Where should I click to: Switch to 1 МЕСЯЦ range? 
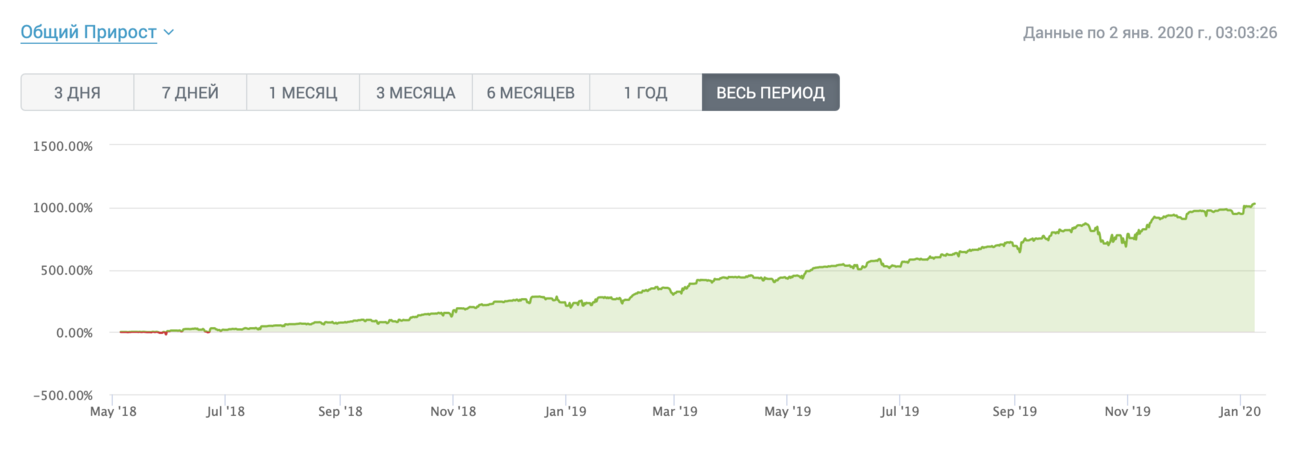(303, 93)
